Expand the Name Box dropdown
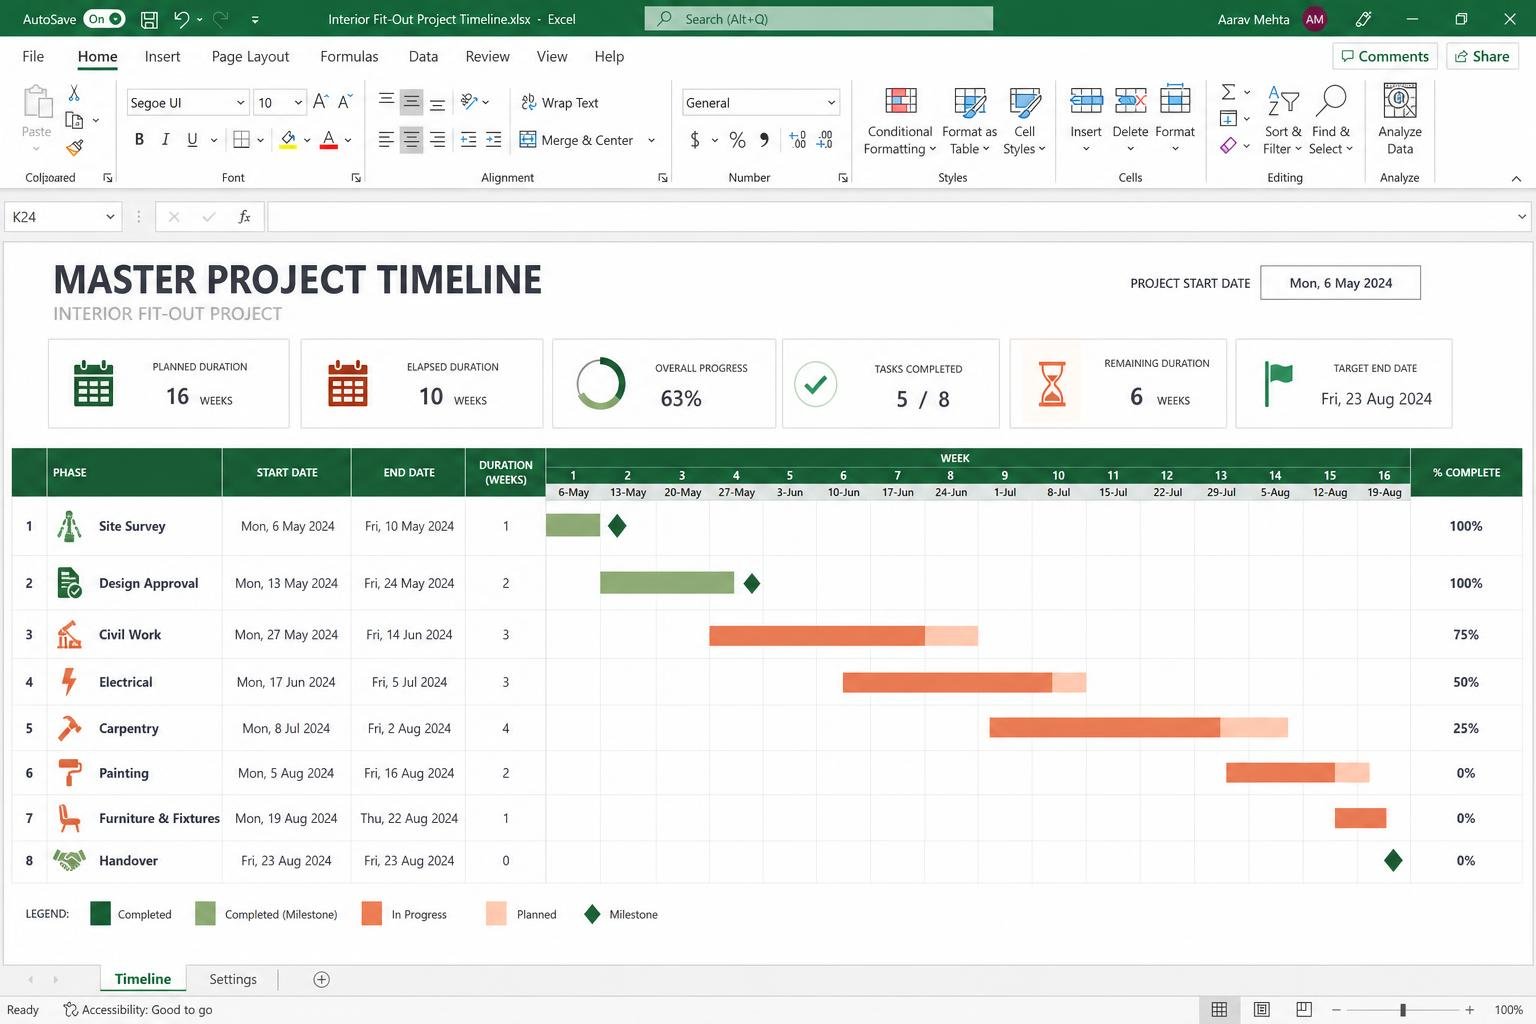The height and width of the screenshot is (1024, 1536). (x=110, y=217)
